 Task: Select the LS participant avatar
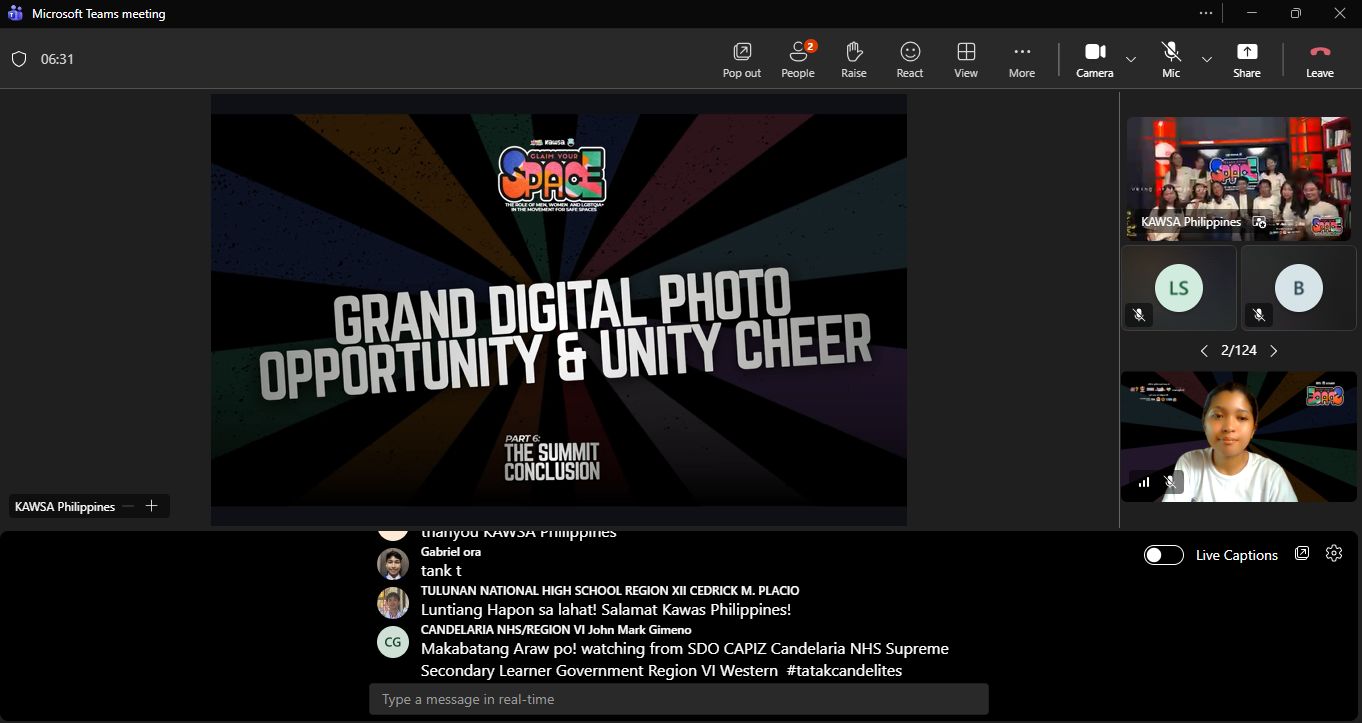click(1179, 288)
